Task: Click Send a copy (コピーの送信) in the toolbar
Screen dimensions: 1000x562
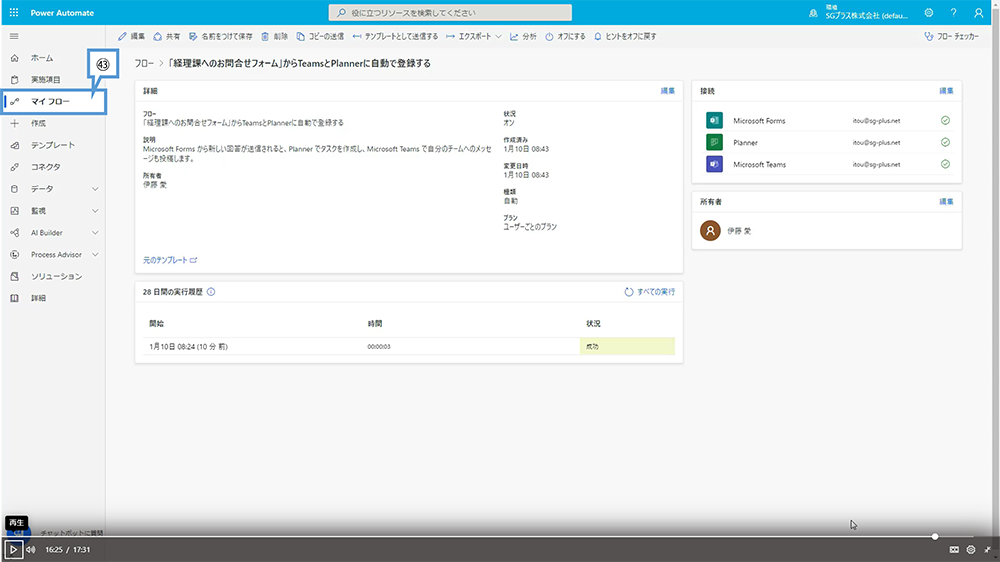Action: point(320,36)
